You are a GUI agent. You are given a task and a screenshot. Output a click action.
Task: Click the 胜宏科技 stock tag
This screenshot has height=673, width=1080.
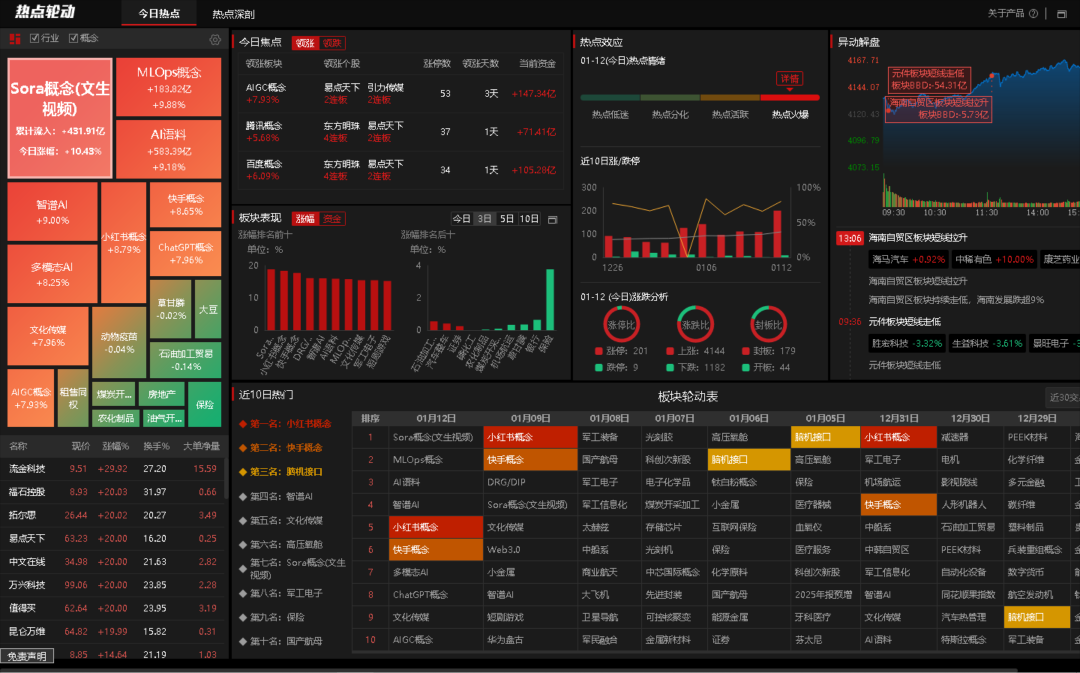click(x=906, y=343)
